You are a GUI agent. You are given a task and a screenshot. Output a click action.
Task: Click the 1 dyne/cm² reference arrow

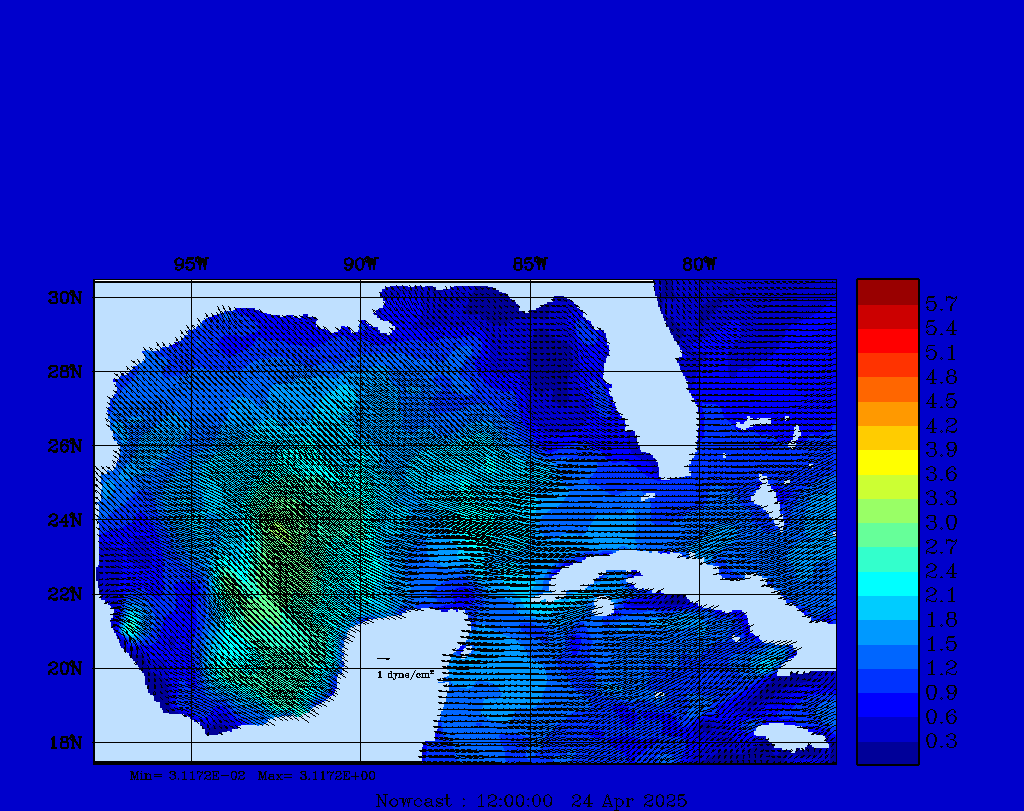click(383, 659)
